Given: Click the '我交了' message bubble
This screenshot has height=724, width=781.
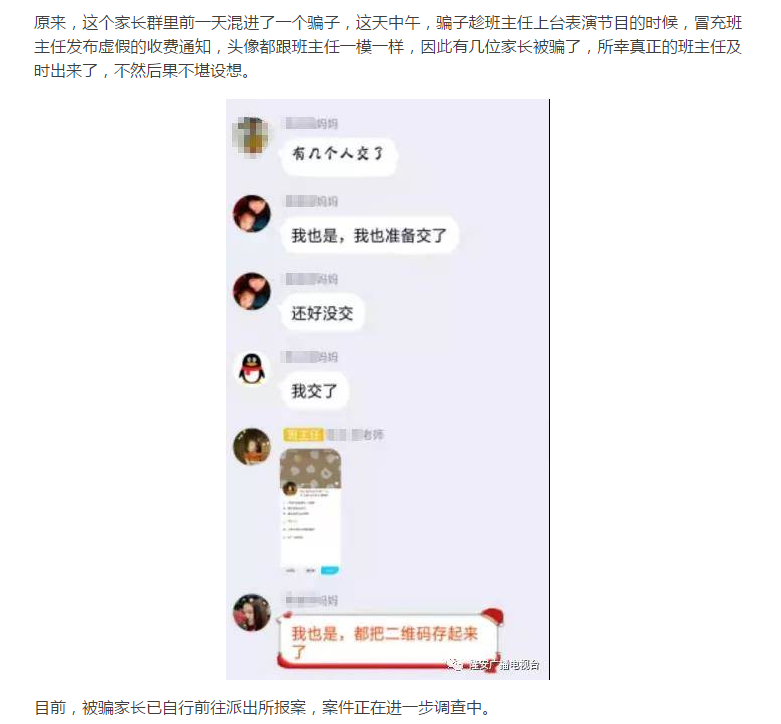Looking at the screenshot, I should click(314, 391).
